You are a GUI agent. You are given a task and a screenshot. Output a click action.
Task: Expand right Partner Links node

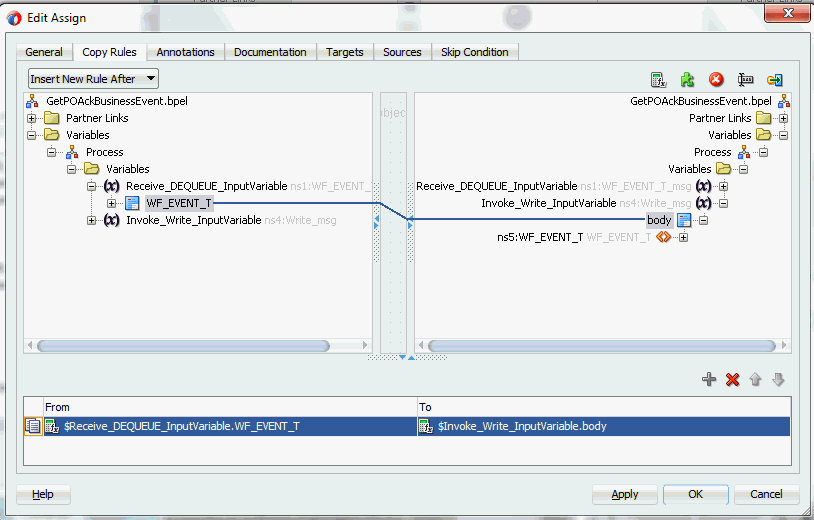783,118
